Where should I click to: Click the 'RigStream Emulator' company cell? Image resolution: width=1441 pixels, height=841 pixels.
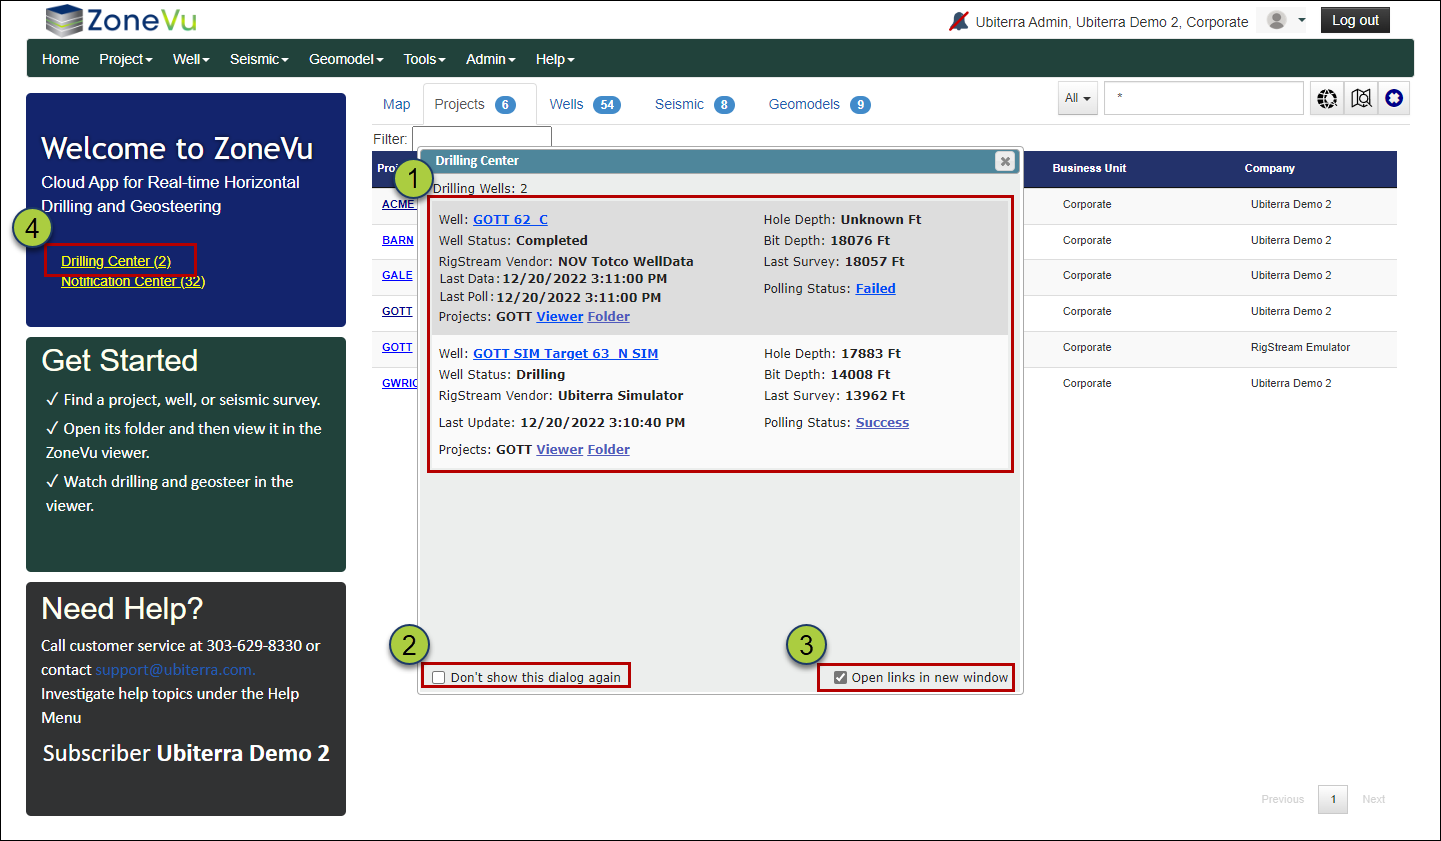[x=1300, y=347]
